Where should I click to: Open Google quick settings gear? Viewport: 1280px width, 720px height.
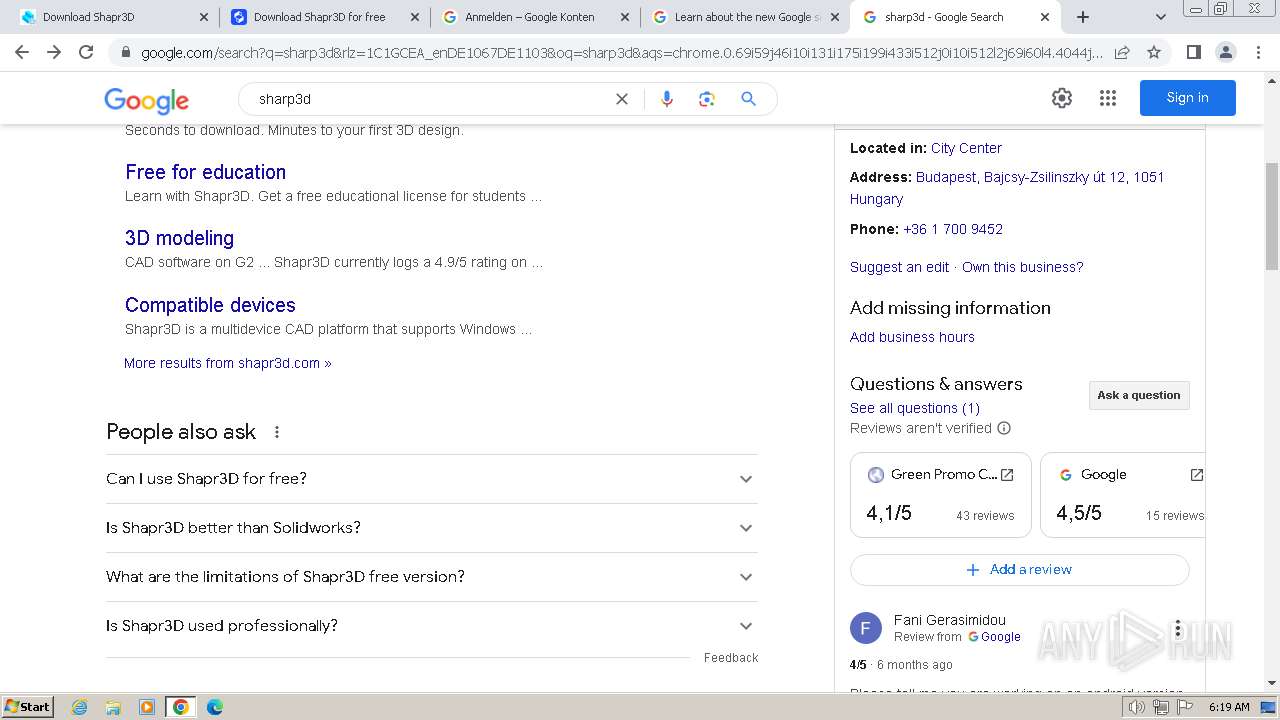(x=1062, y=98)
